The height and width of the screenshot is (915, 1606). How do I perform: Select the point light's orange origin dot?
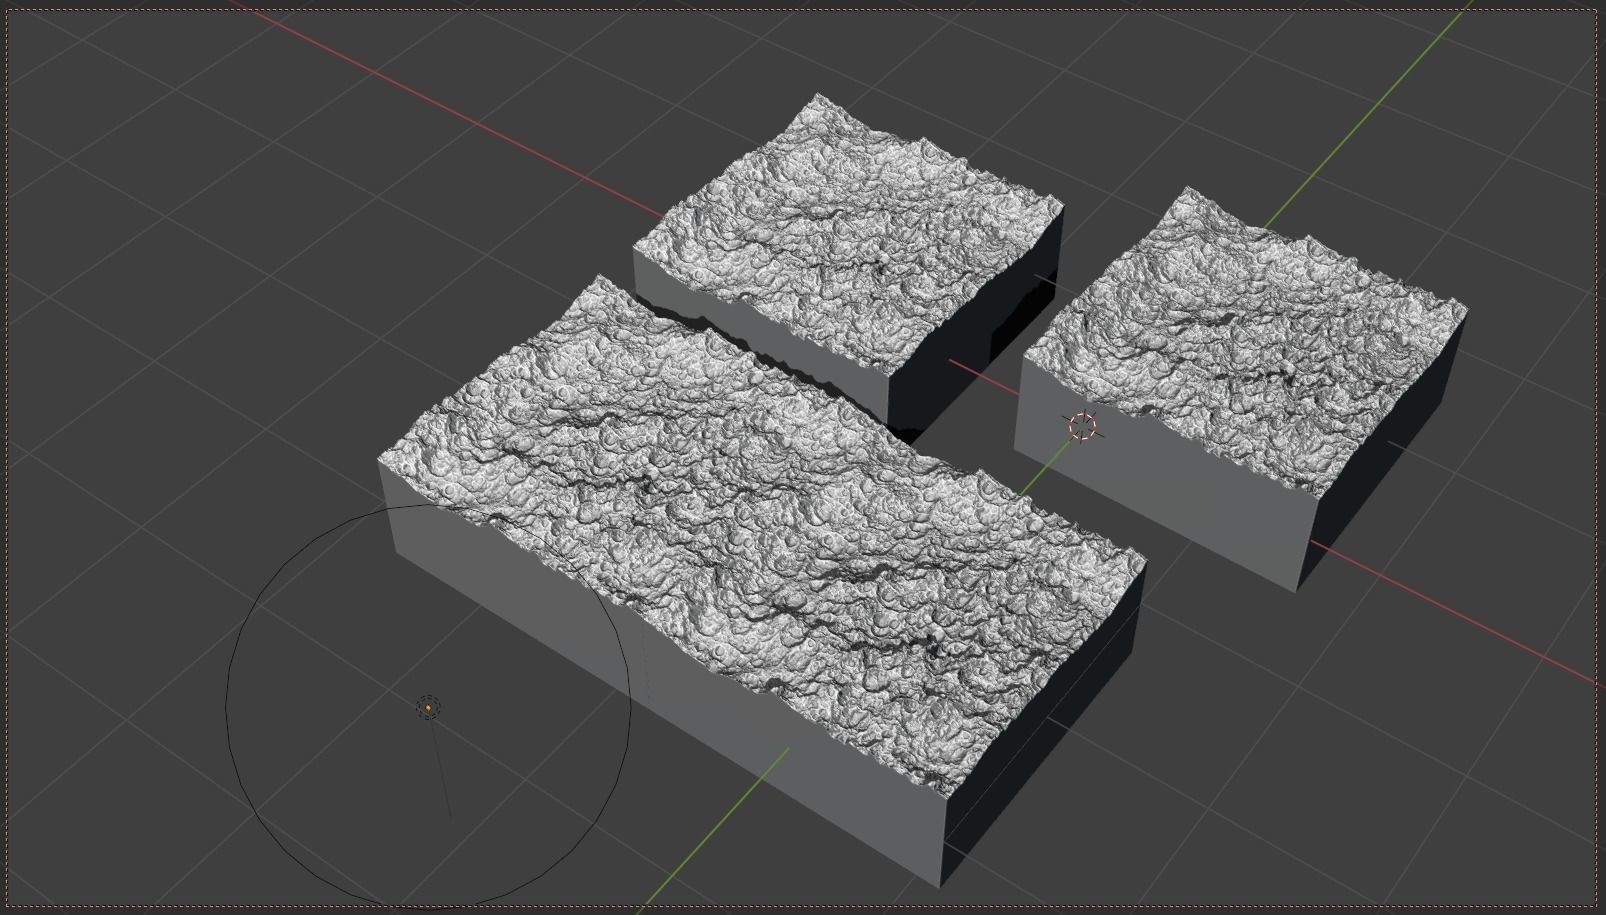428,708
